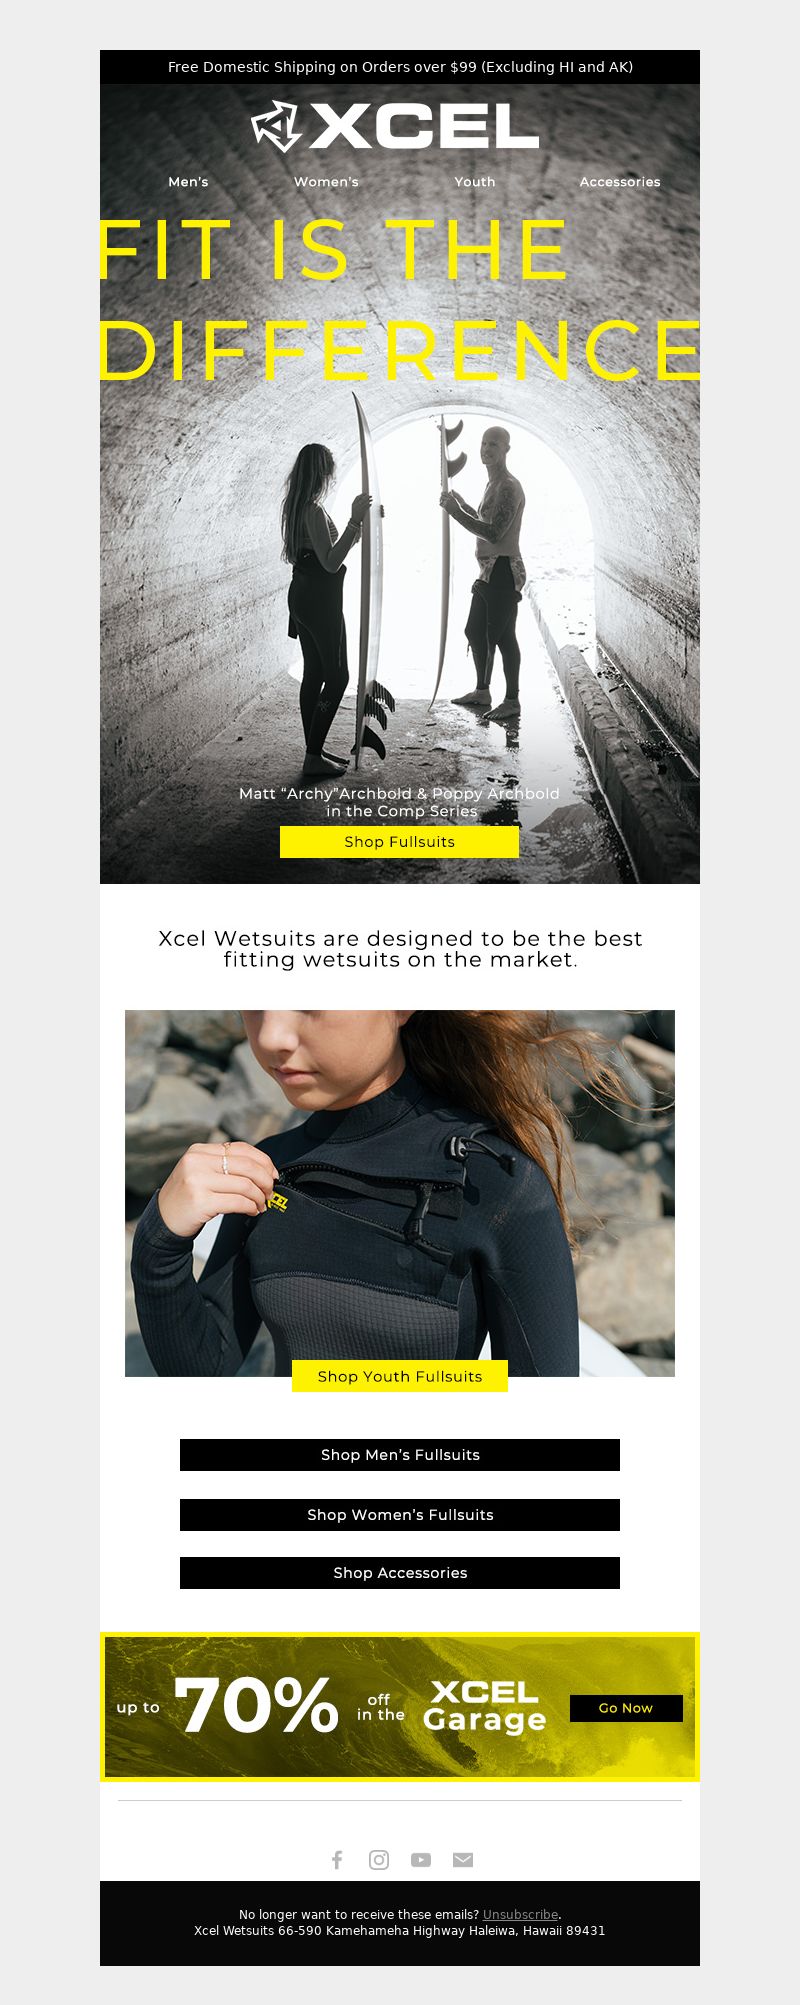
Task: Open the Women's navigation link
Action: pos(326,182)
